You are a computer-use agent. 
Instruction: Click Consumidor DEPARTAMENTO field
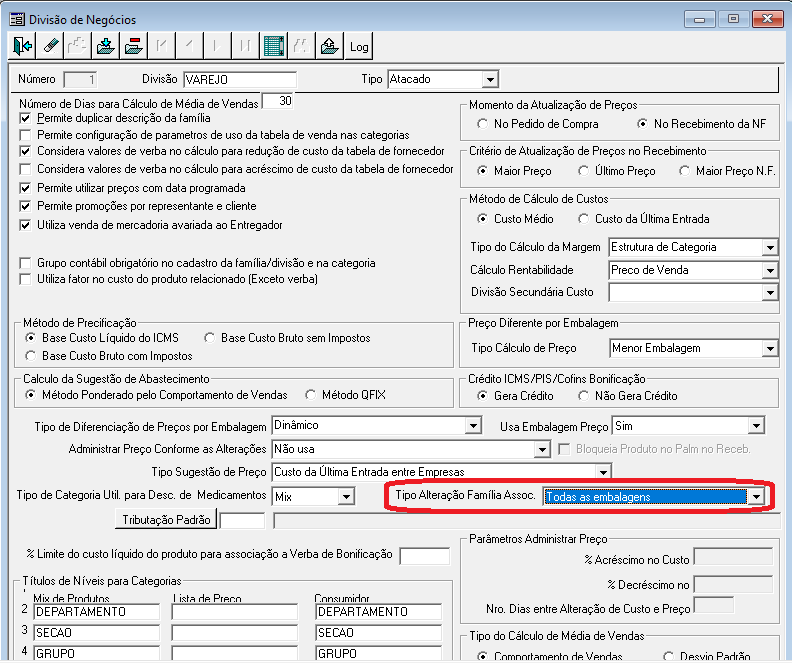point(379,612)
